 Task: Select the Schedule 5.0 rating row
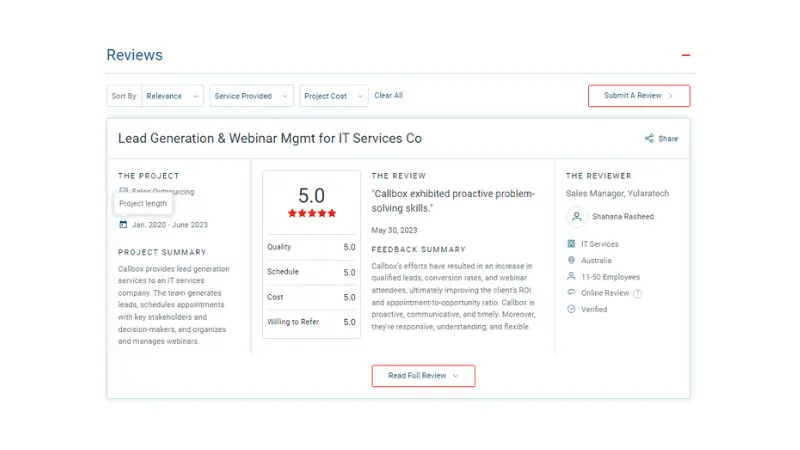click(x=311, y=272)
